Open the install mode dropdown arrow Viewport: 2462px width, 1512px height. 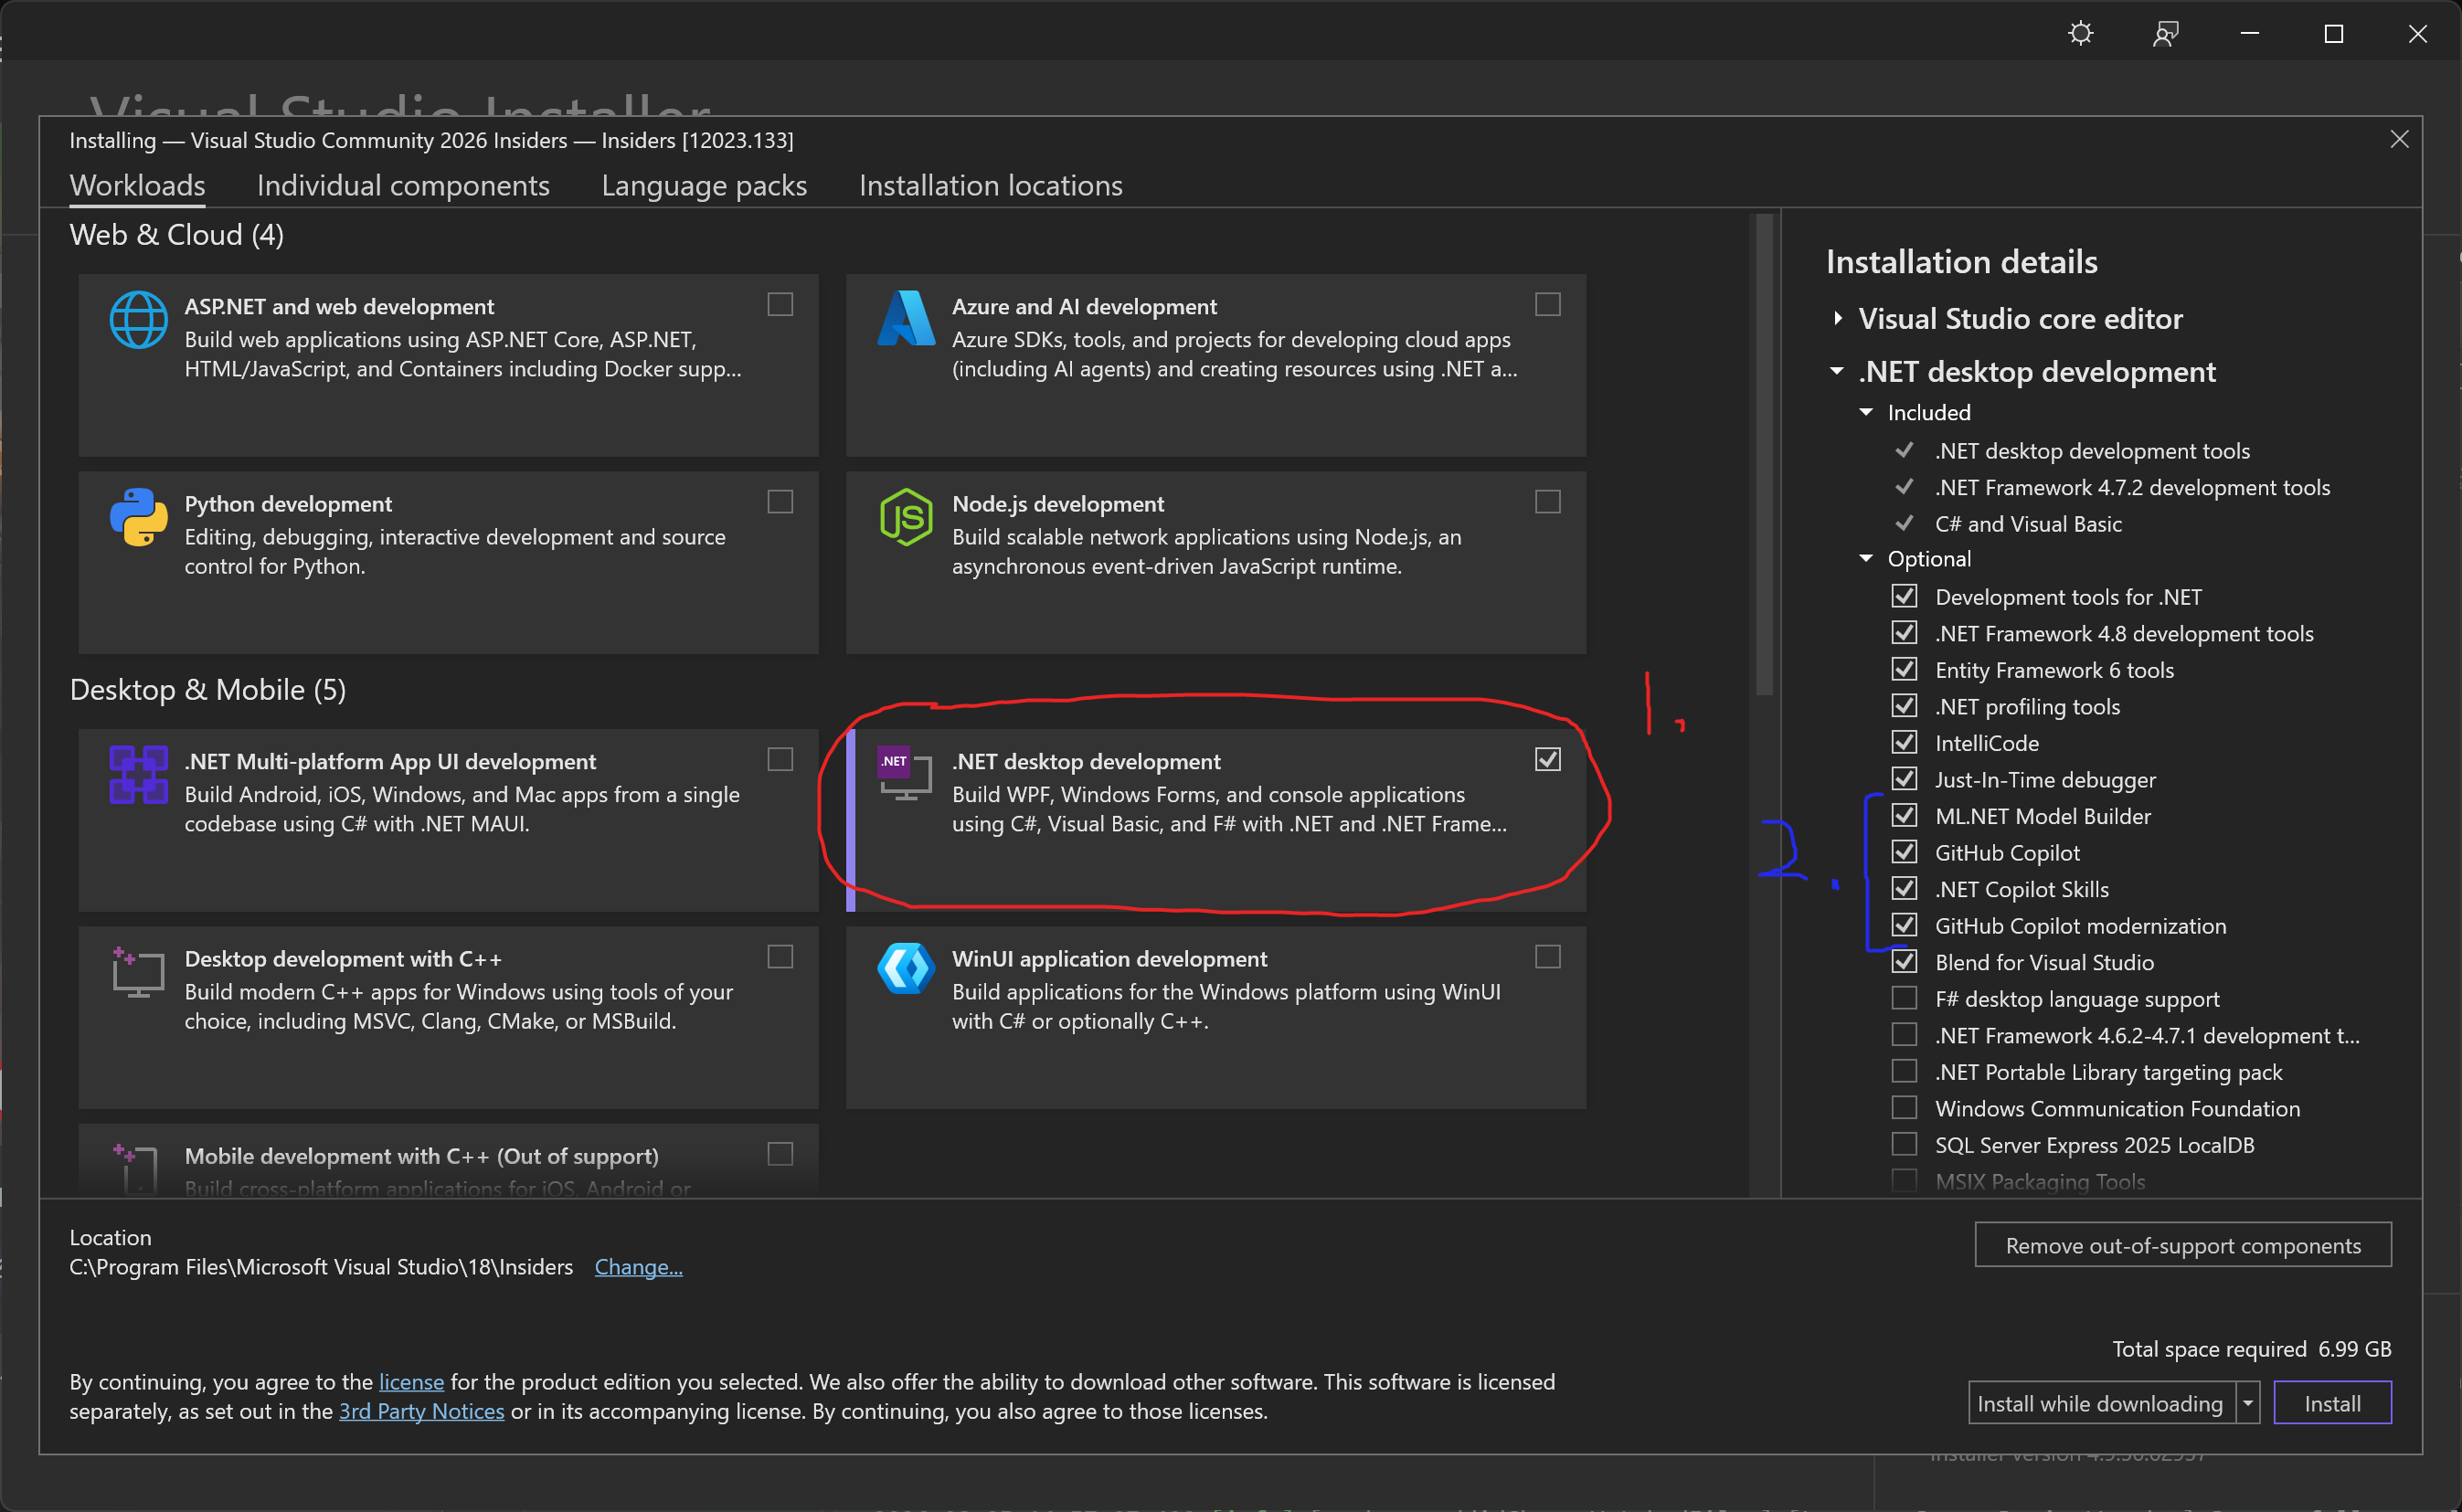pos(2248,1403)
